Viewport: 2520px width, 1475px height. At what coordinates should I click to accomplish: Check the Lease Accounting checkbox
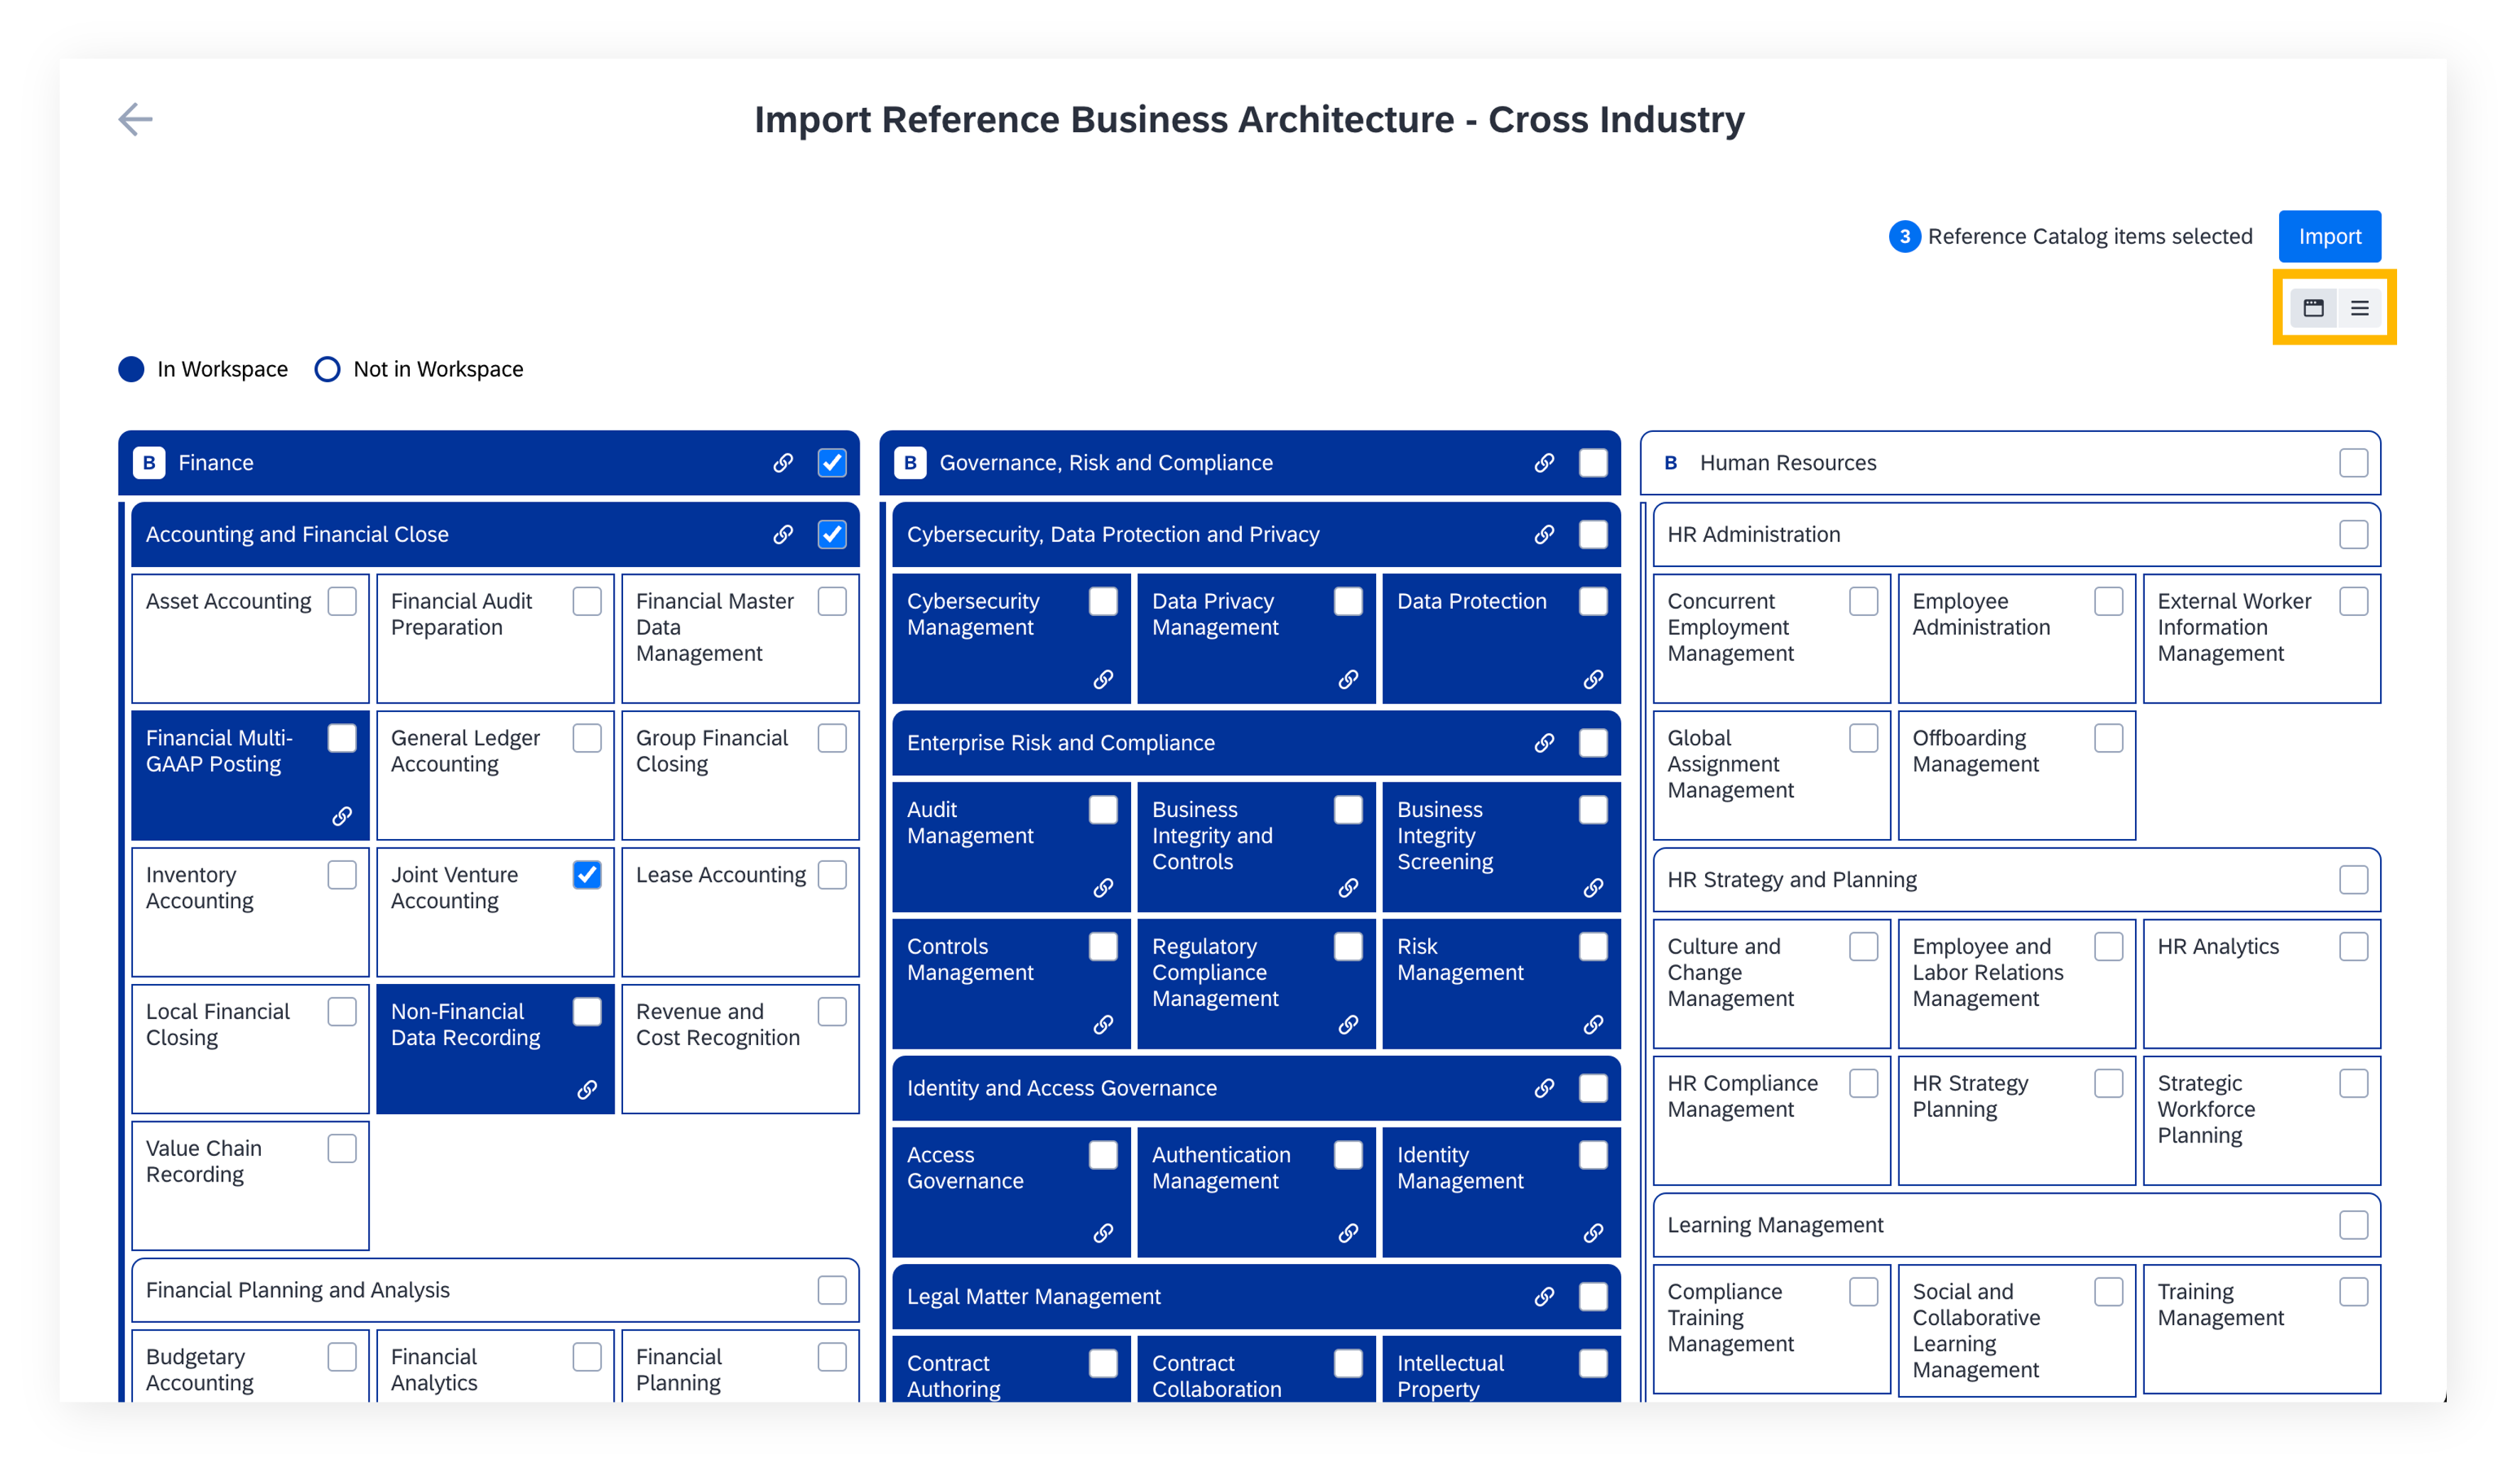click(832, 875)
